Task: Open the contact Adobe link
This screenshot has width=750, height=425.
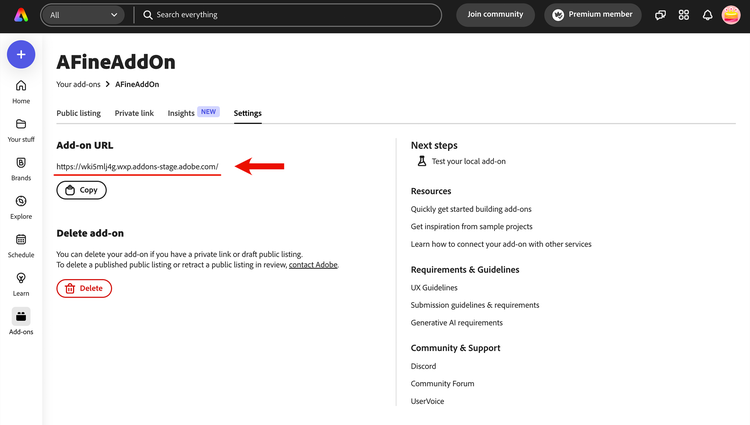Action: tap(314, 265)
